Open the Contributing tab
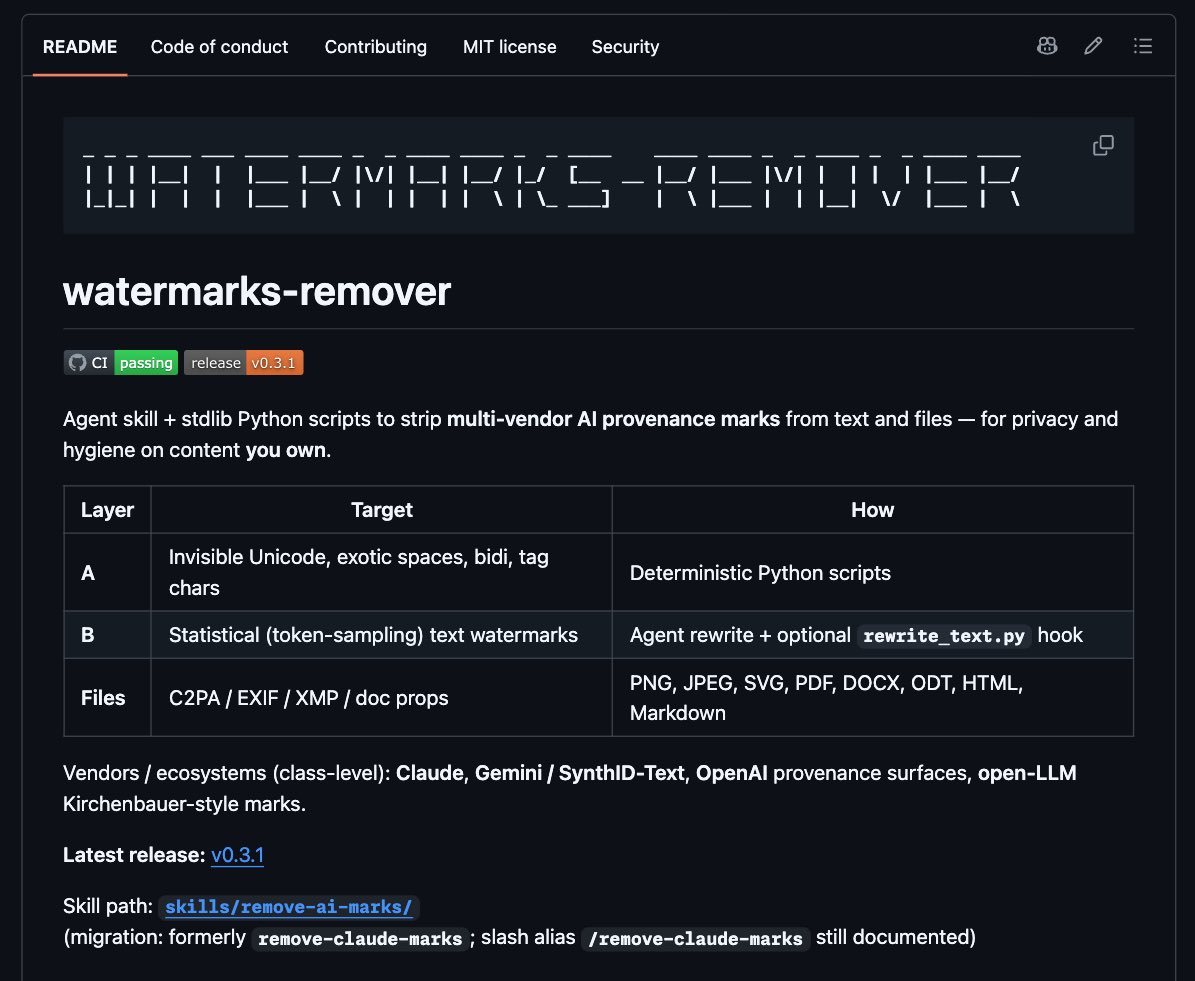Image resolution: width=1195 pixels, height=981 pixels. click(376, 46)
